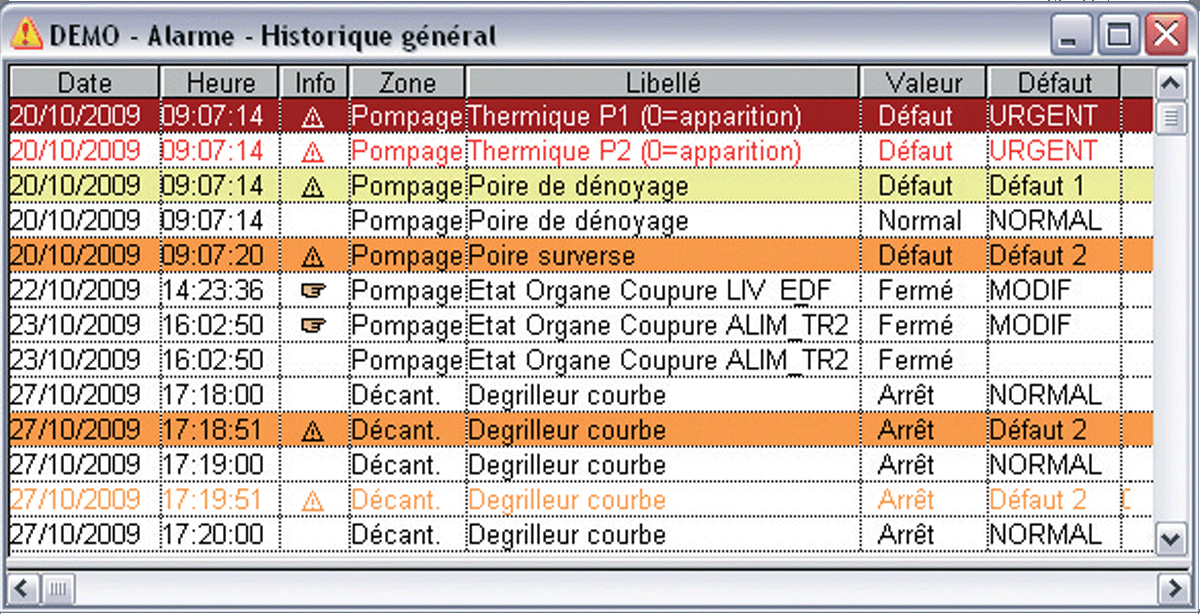This screenshot has width=1200, height=614.
Task: Click the Défaut column header
Action: [1054, 83]
